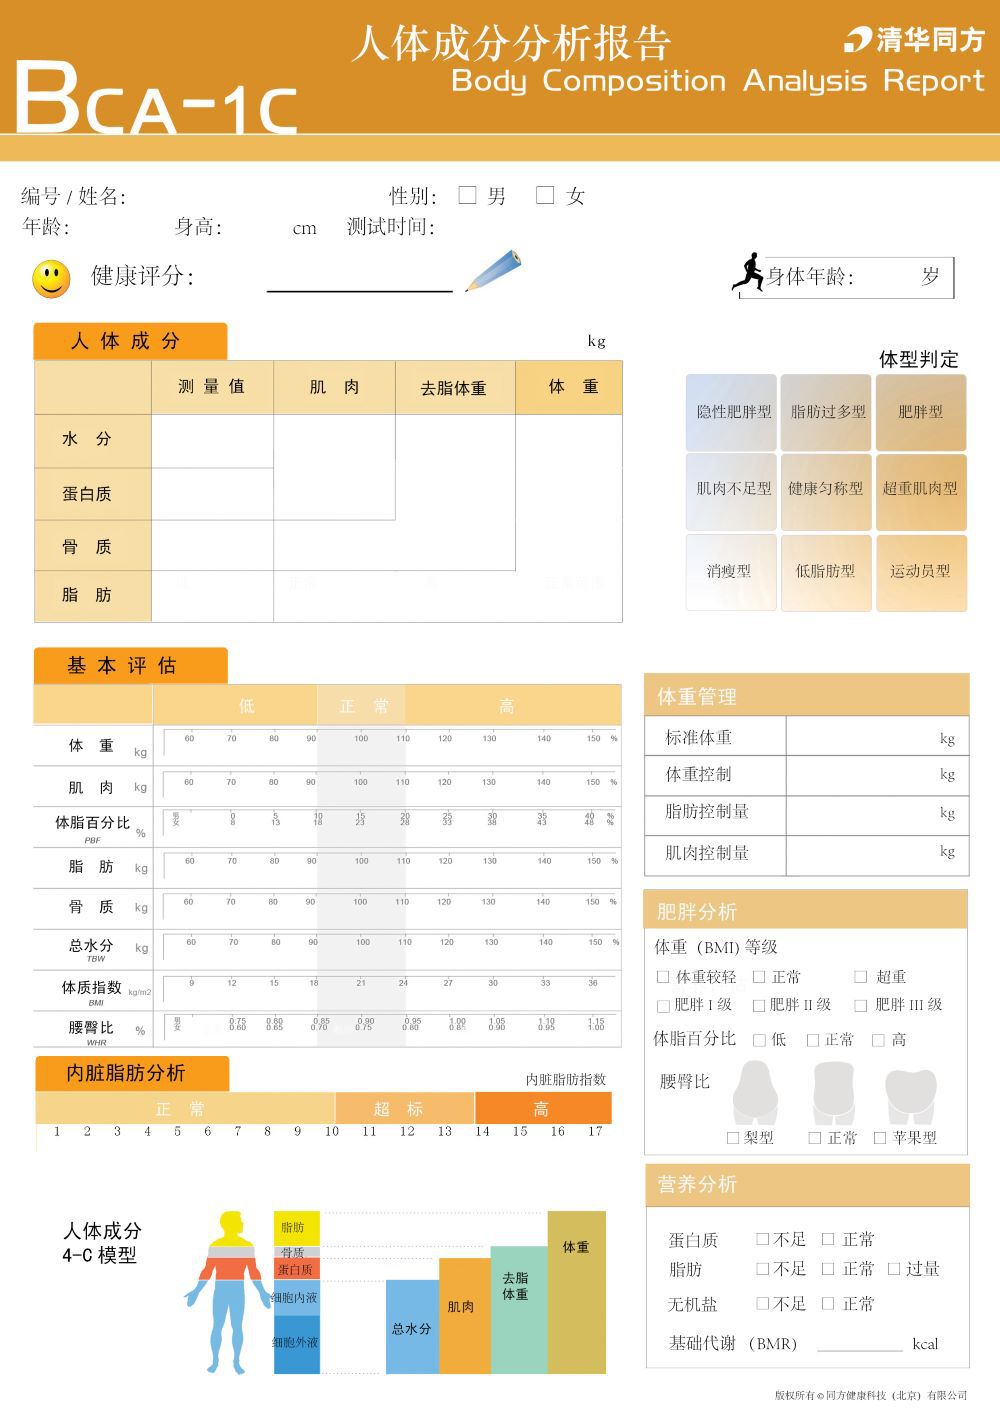Click the 脂肪控制量 kg value cell
This screenshot has height=1415, width=1000.
877,814
